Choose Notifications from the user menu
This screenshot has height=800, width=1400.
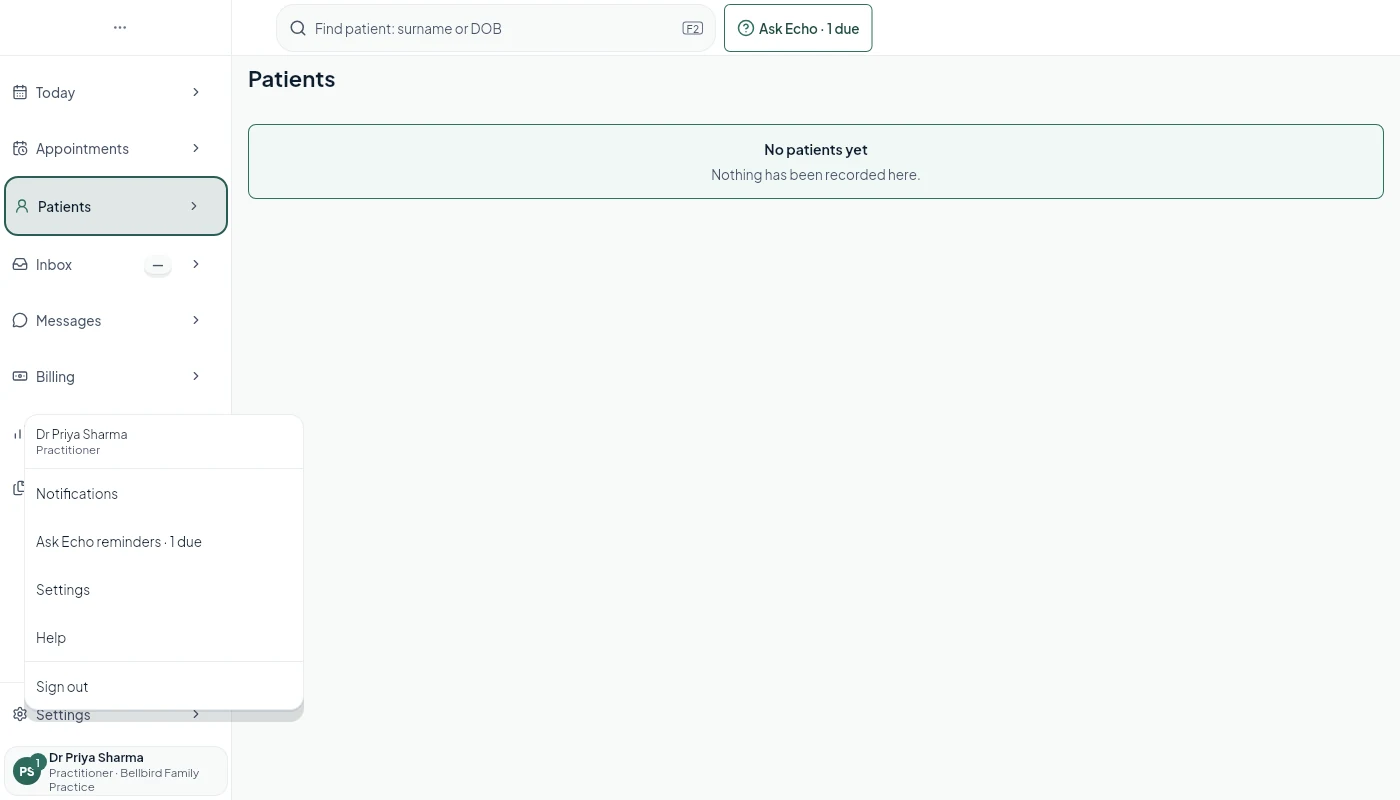(164, 494)
